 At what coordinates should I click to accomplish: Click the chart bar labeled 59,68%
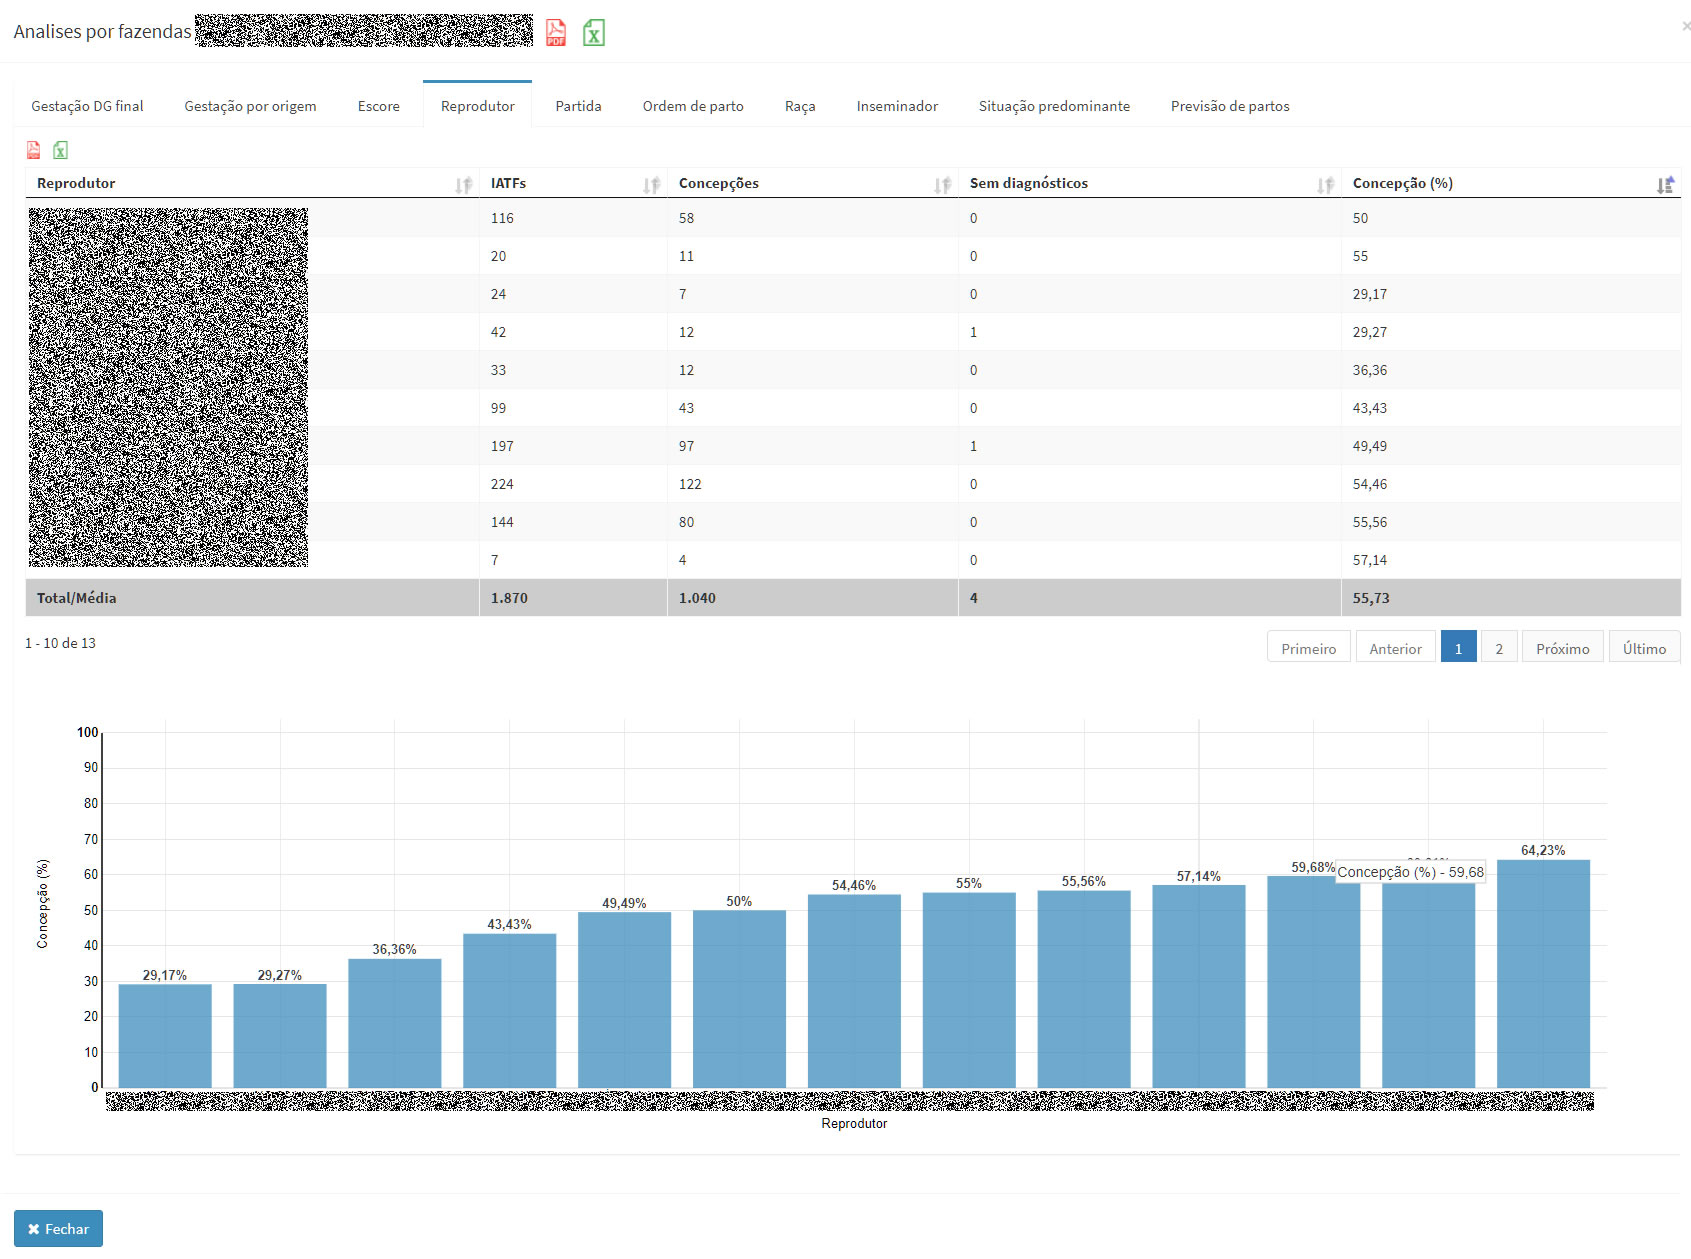(1314, 982)
